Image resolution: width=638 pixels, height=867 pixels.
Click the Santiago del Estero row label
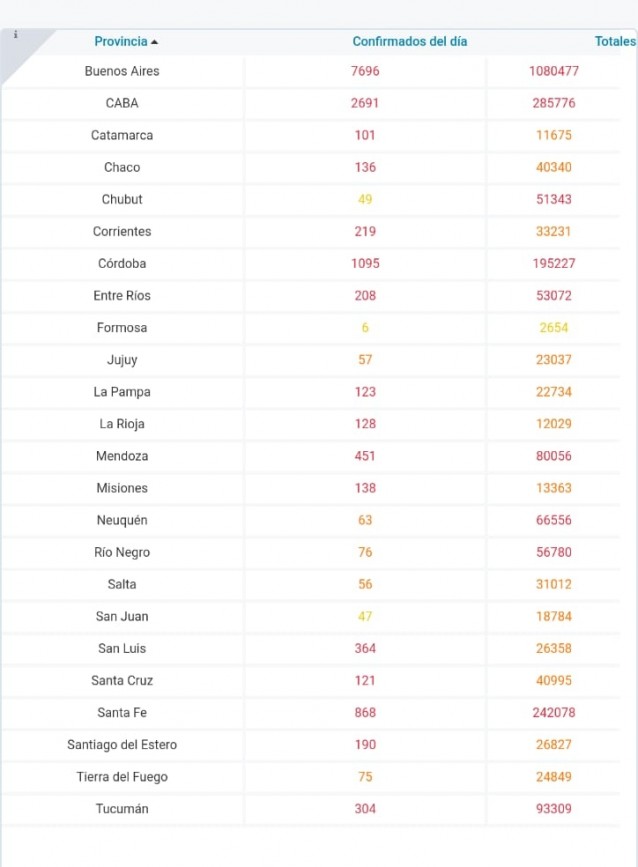pyautogui.click(x=122, y=744)
